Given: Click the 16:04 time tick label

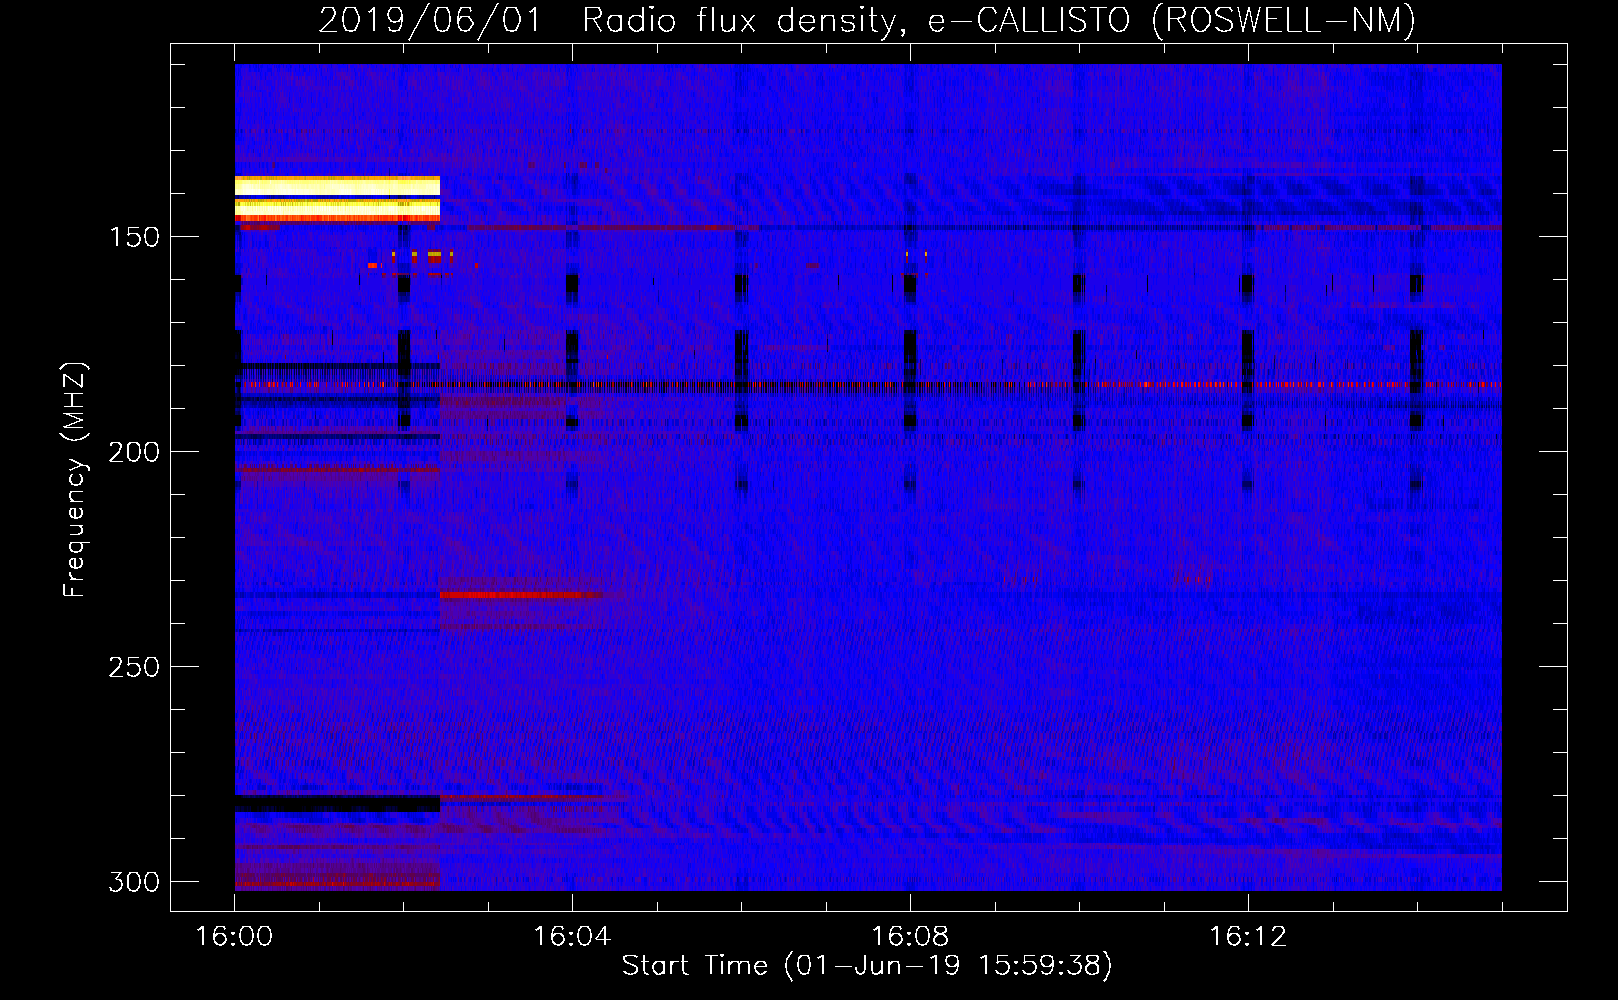Looking at the screenshot, I should (x=572, y=936).
